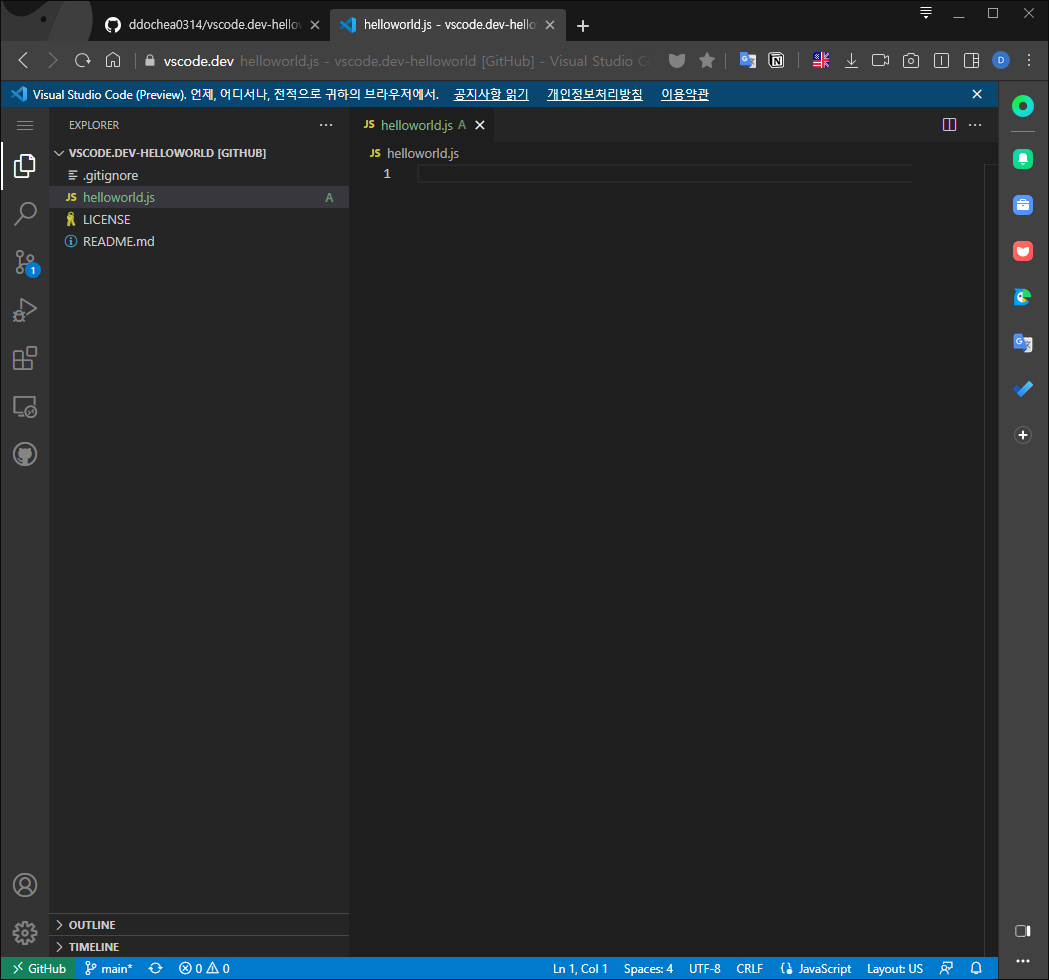Open the Remote Explorer icon

pyautogui.click(x=25, y=407)
